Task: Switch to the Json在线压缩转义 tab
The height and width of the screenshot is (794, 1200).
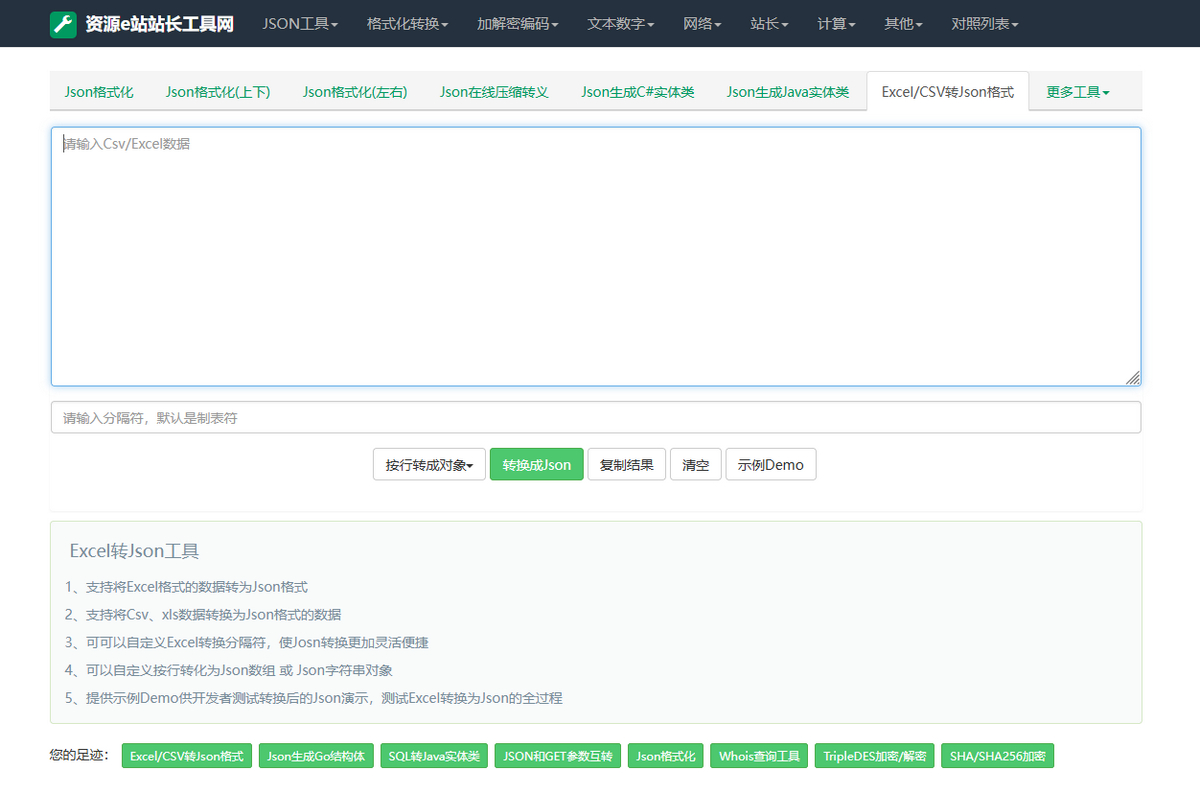Action: tap(494, 92)
